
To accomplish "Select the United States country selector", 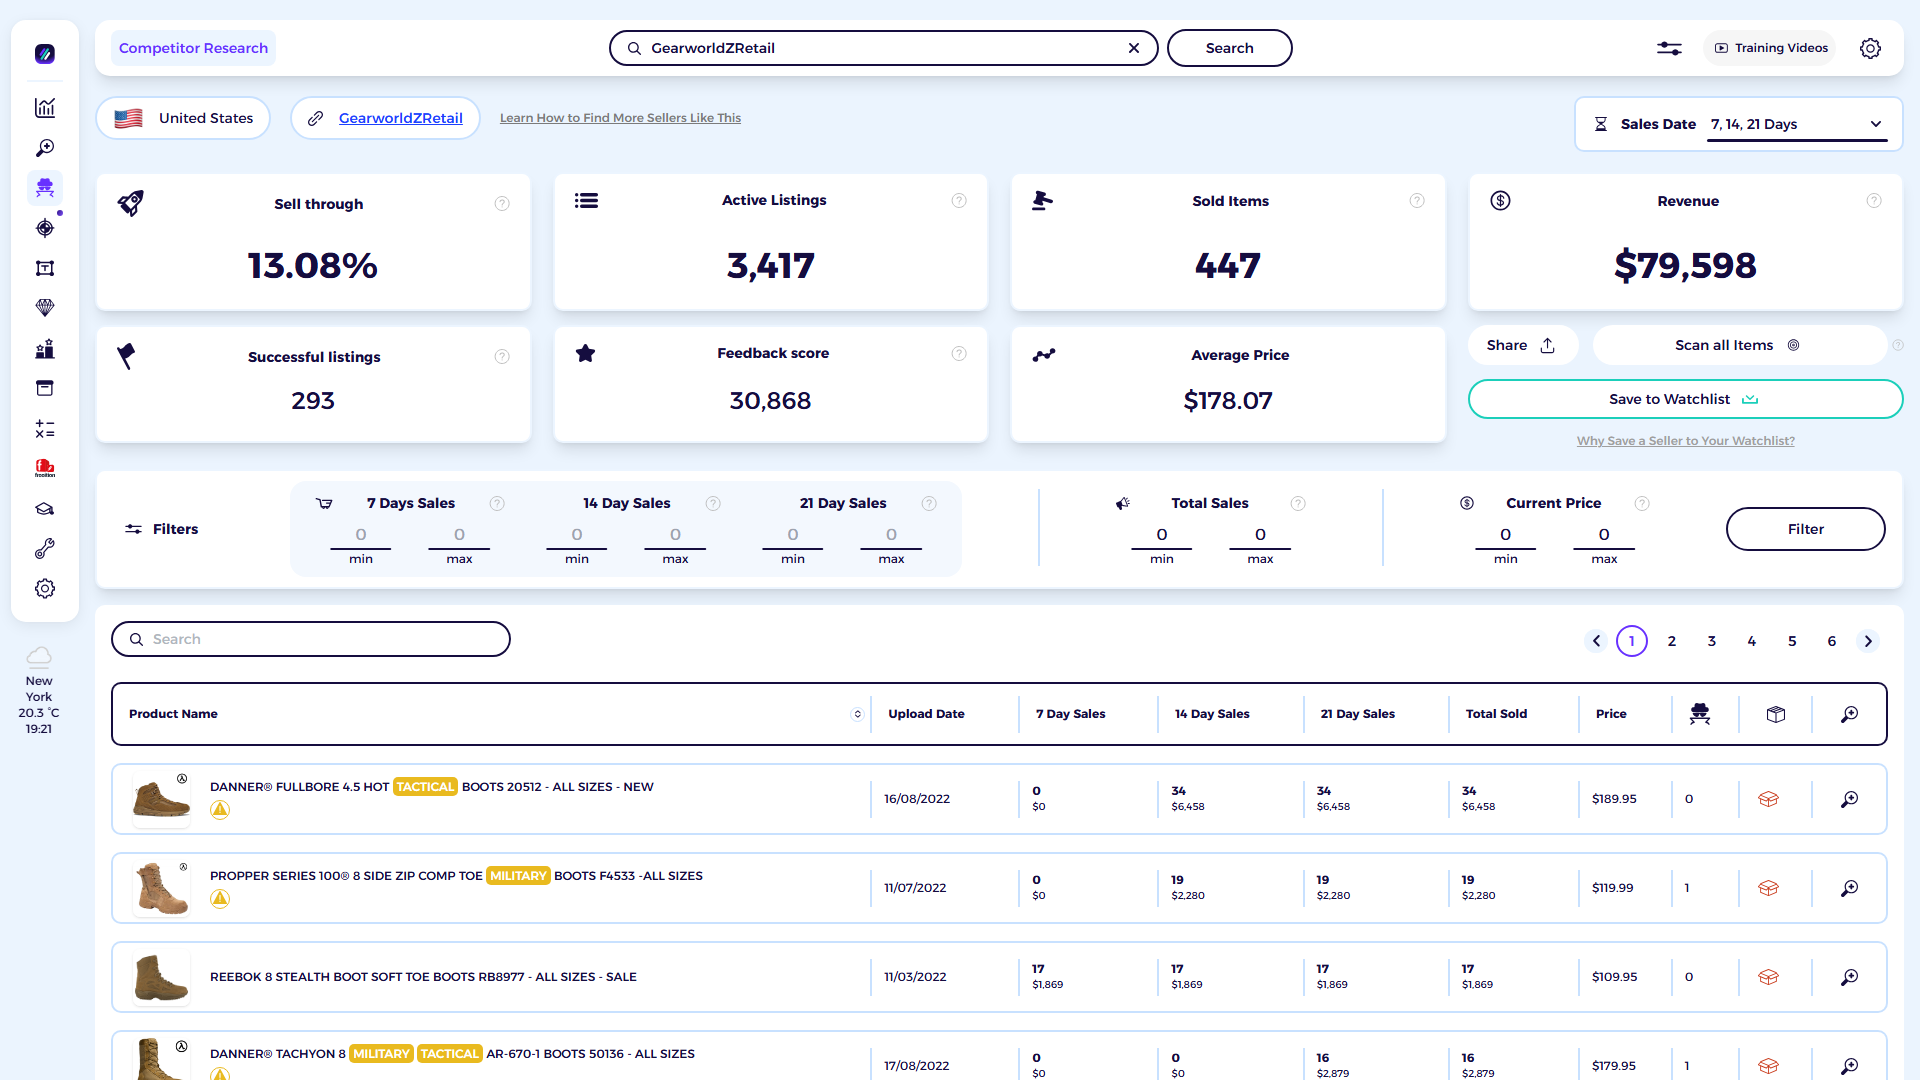I will click(183, 118).
